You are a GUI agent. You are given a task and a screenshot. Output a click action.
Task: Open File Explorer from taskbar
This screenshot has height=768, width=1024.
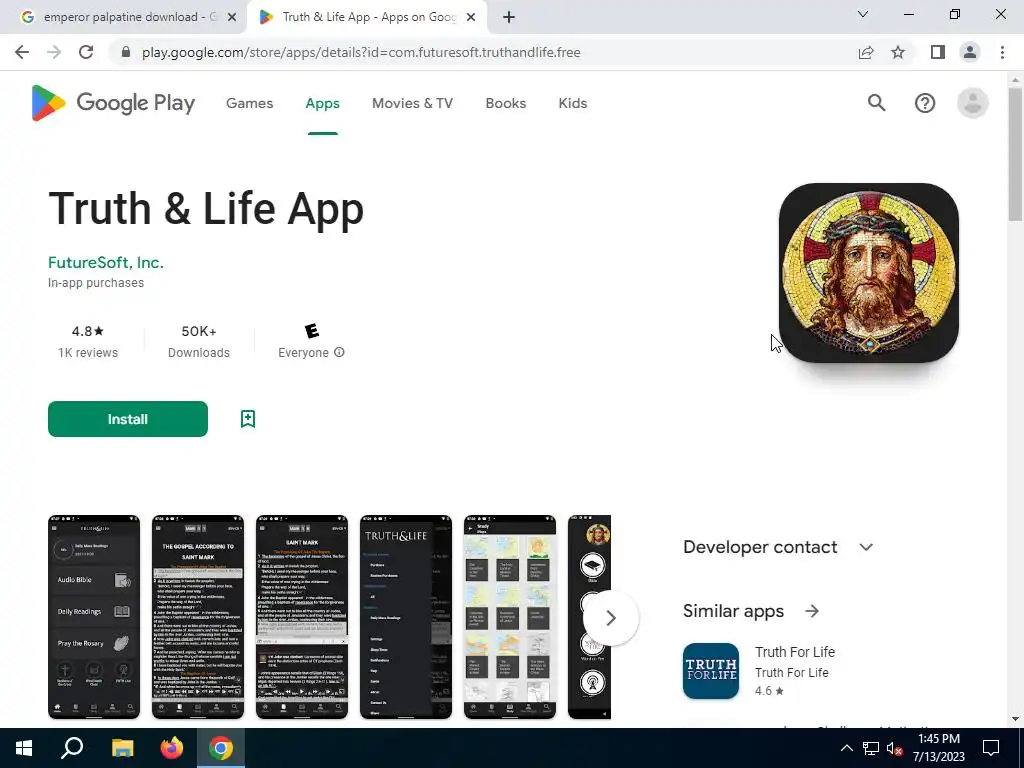122,748
